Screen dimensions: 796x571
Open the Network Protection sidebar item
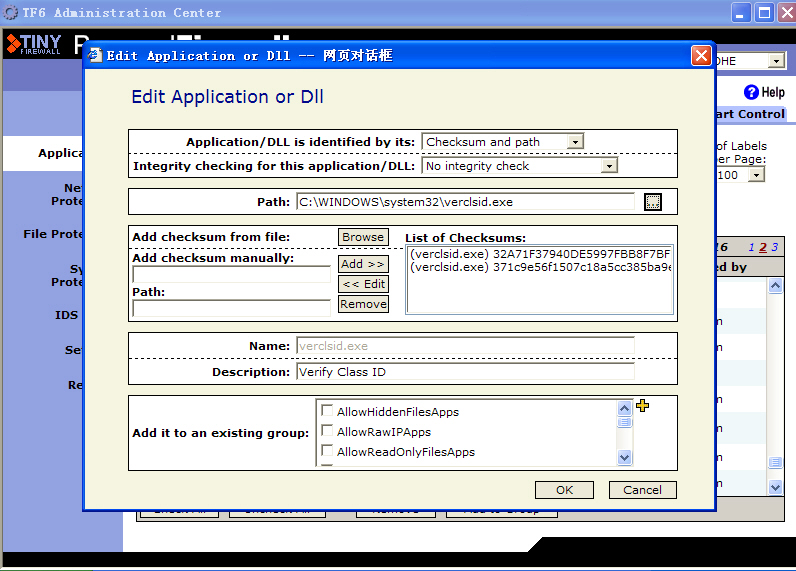(67, 194)
